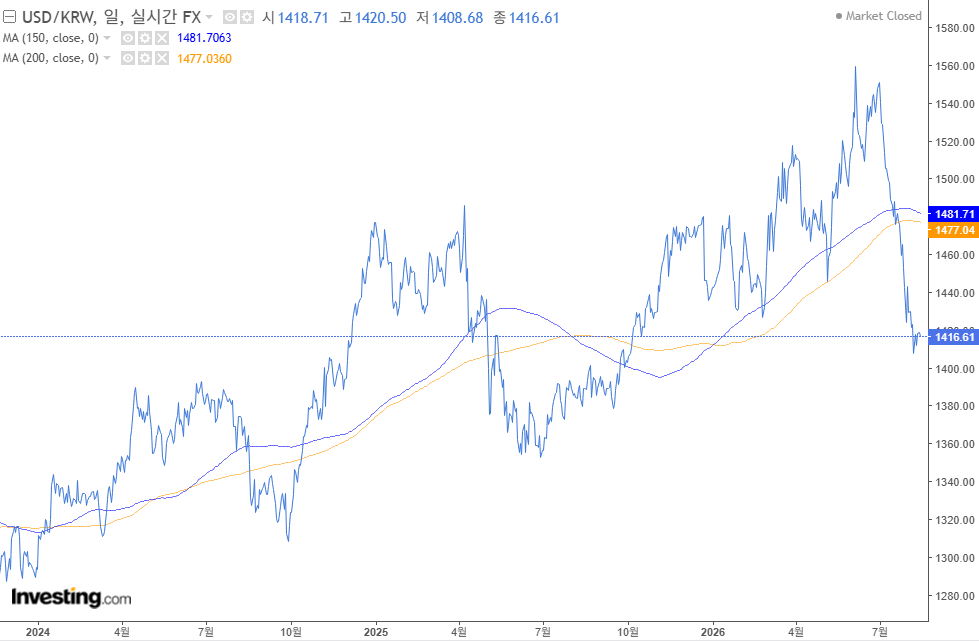Click the Market Closed status indicator
The width and height of the screenshot is (979, 641).
click(x=878, y=16)
